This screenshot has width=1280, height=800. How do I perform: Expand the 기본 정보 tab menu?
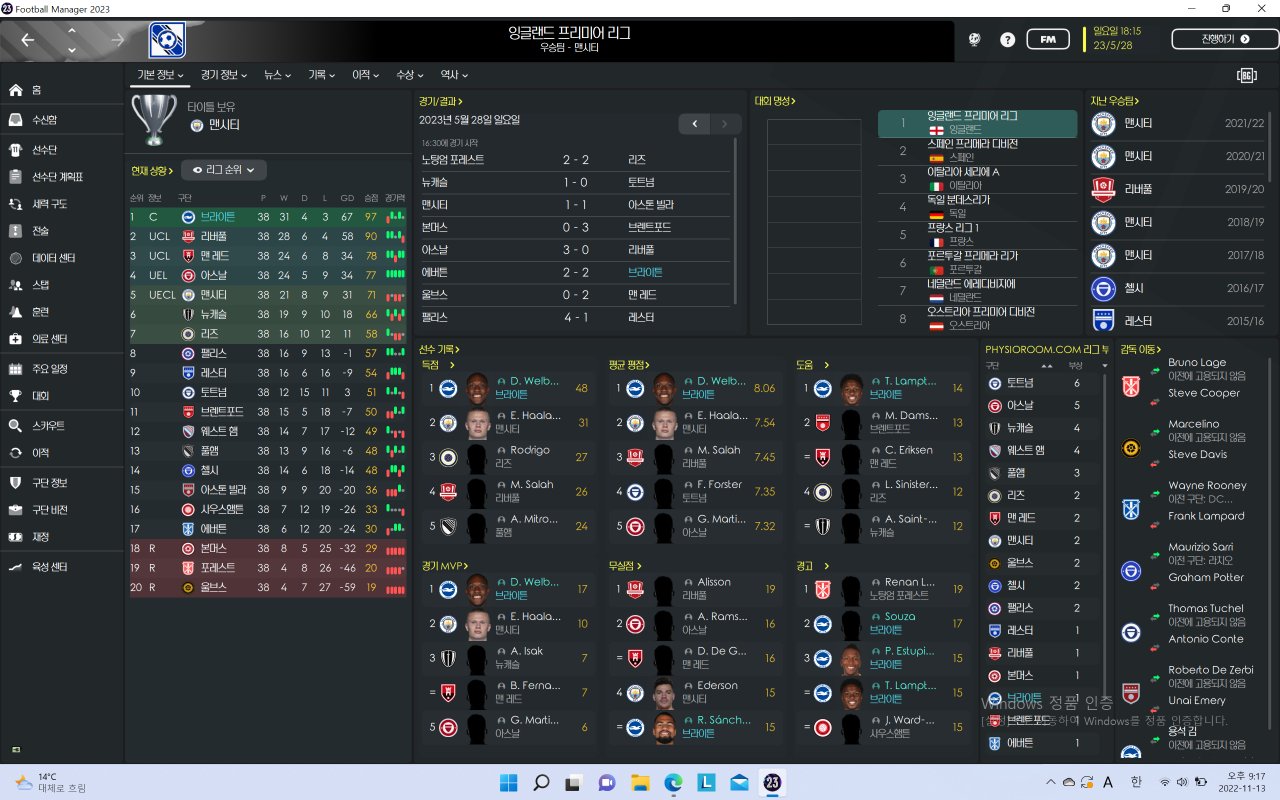point(160,75)
